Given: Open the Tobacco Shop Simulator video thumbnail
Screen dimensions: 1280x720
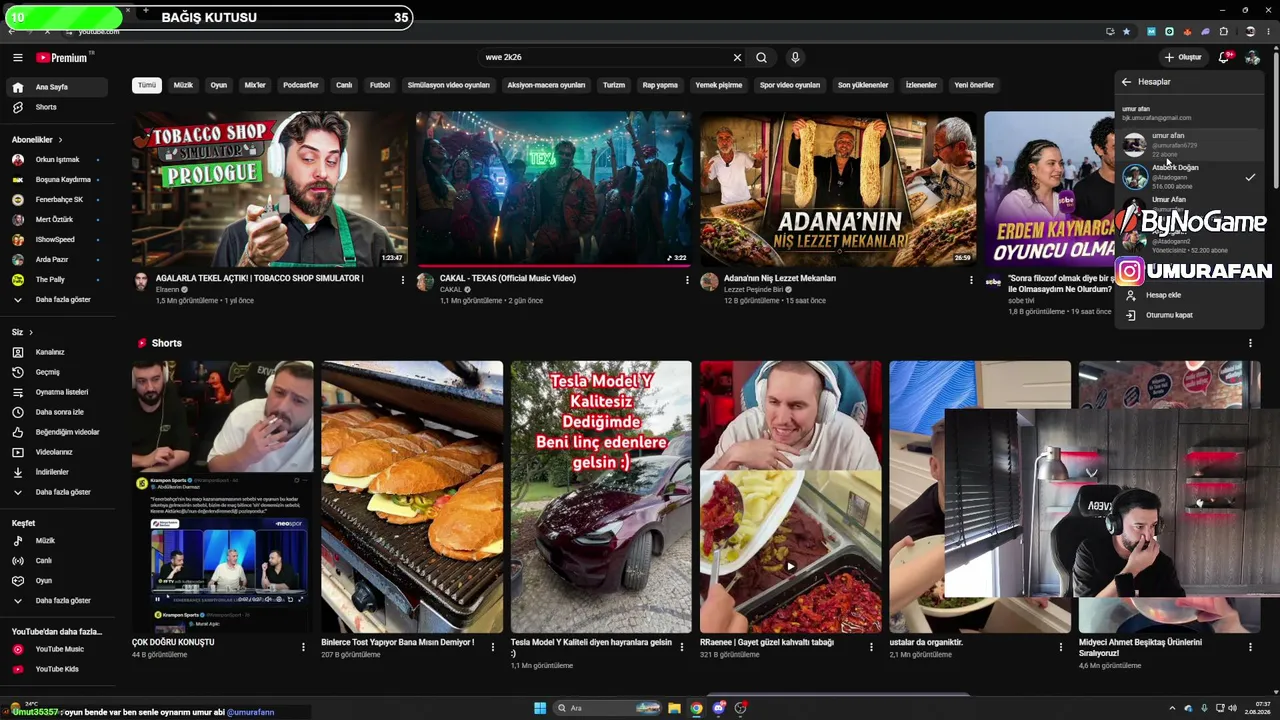Looking at the screenshot, I should 270,189.
